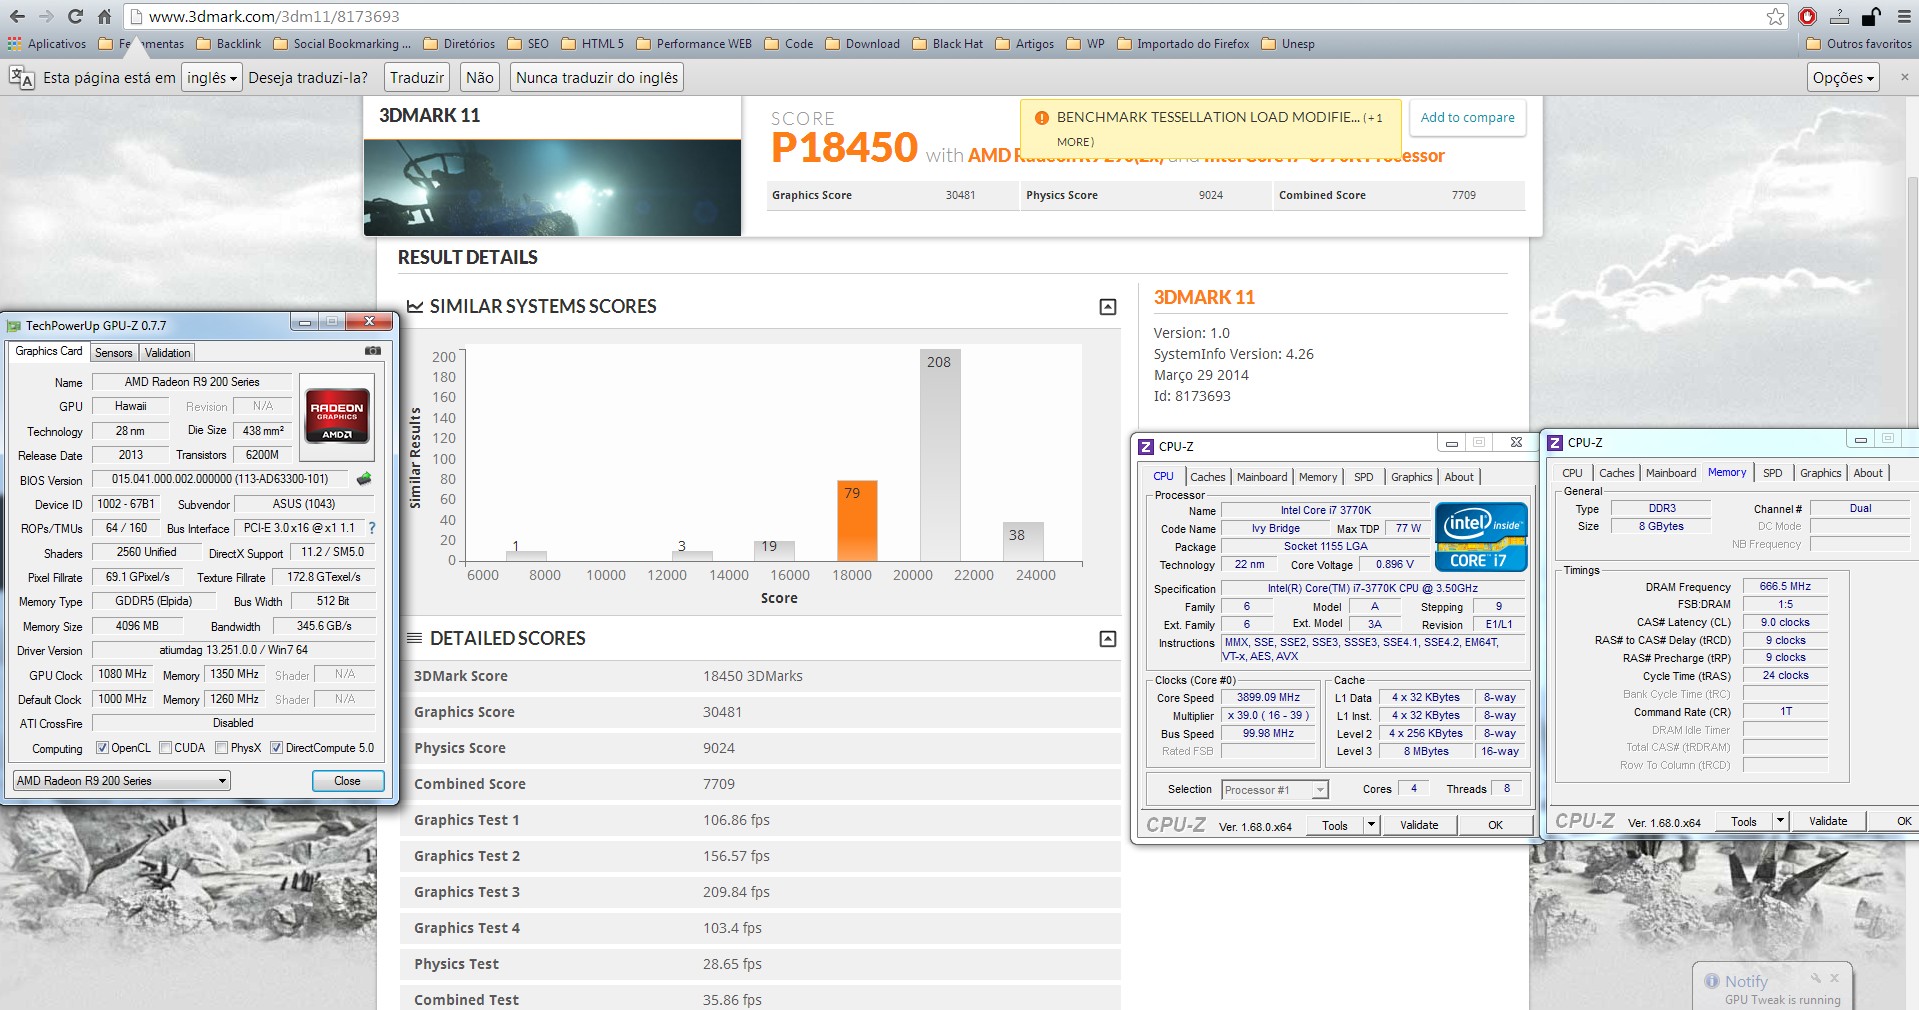This screenshot has height=1010, width=1919.
Task: Click the GPU-Z screenshot camera icon
Action: point(373,351)
